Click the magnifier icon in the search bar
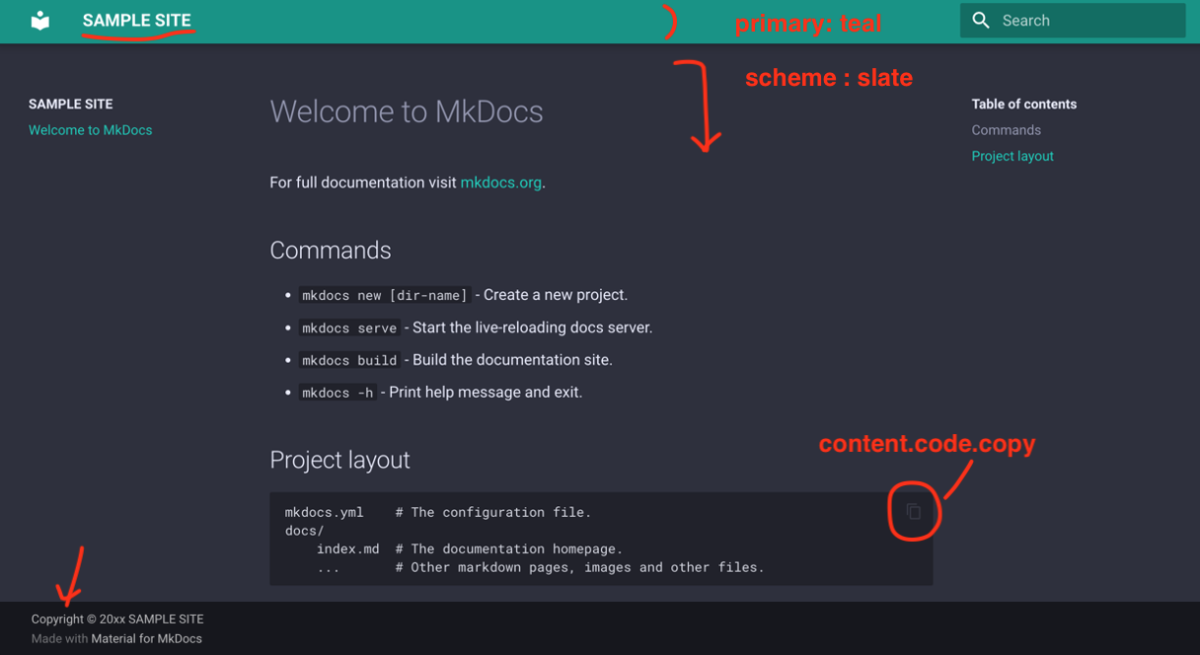Image resolution: width=1200 pixels, height=655 pixels. 981,20
